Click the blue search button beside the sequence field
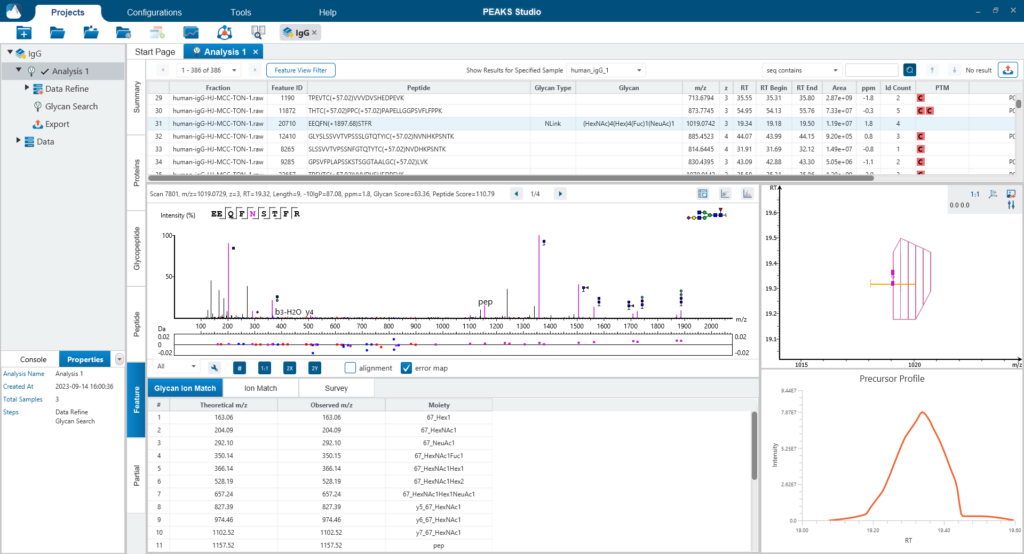This screenshot has height=554, width=1024. click(x=909, y=70)
